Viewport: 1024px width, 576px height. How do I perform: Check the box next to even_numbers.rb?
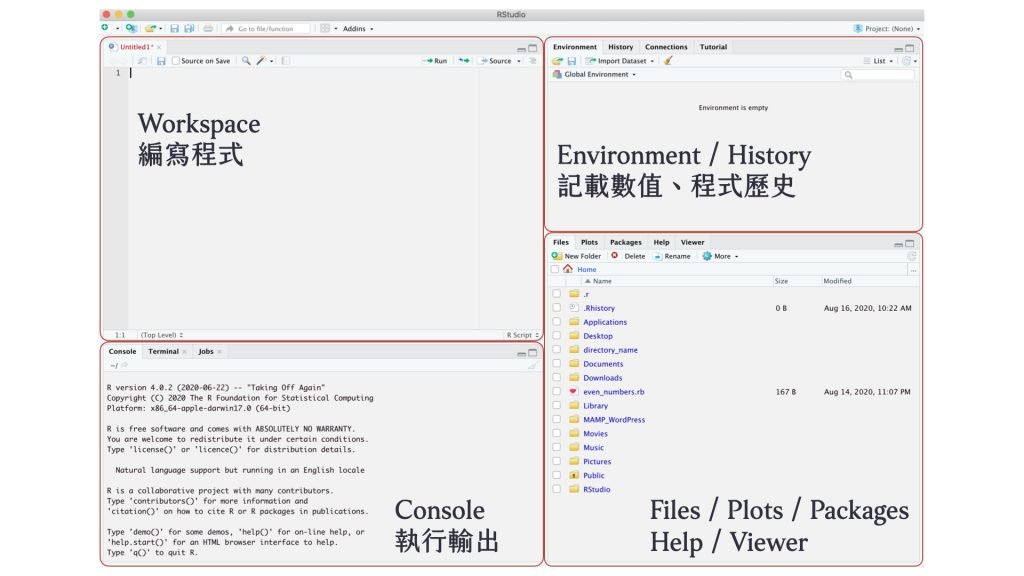pos(556,392)
